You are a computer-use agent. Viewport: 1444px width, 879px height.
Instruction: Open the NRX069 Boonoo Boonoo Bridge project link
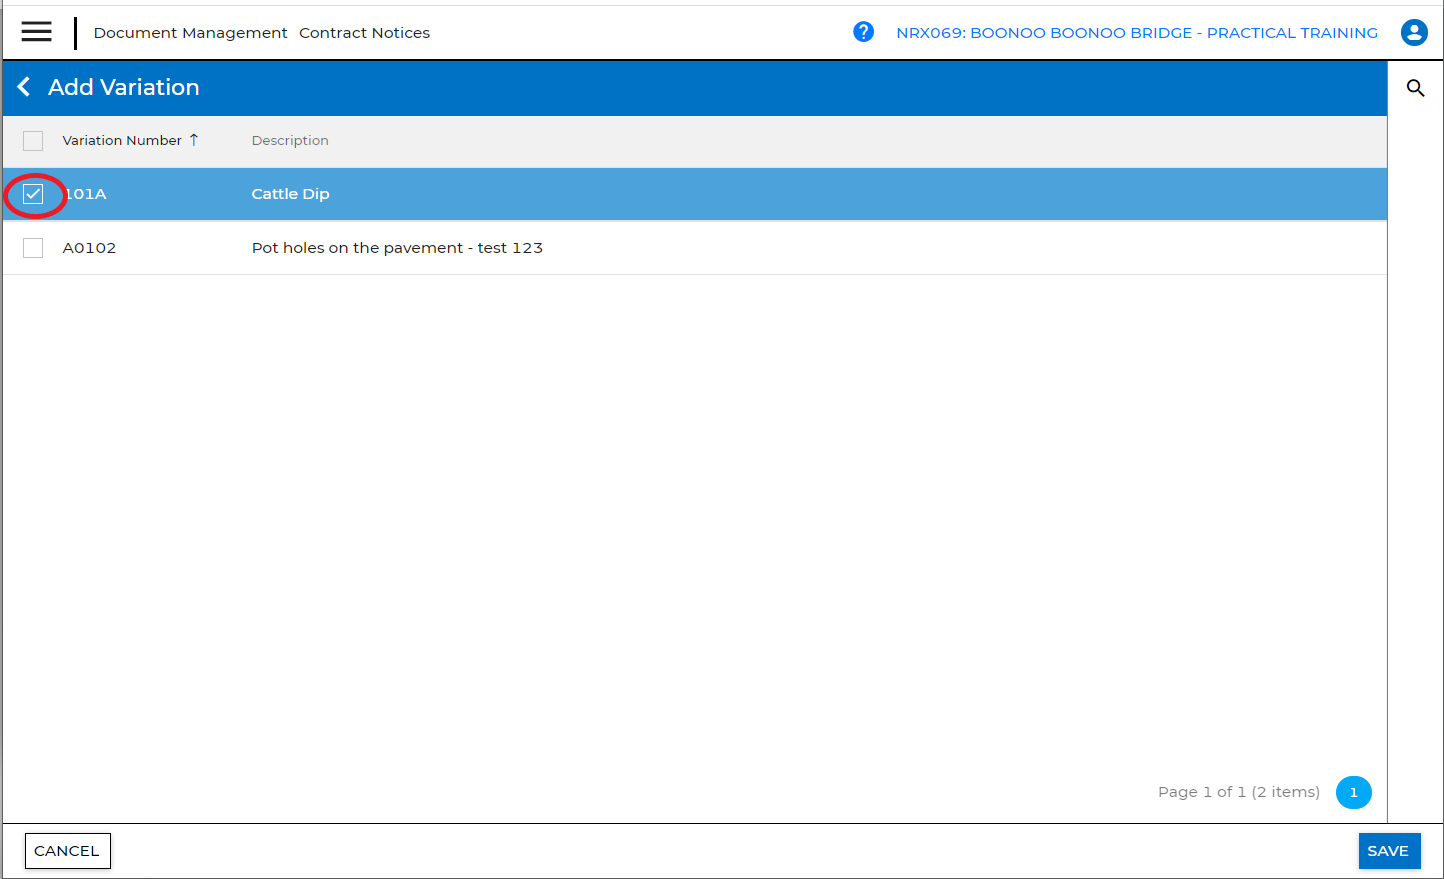pyautogui.click(x=1136, y=33)
